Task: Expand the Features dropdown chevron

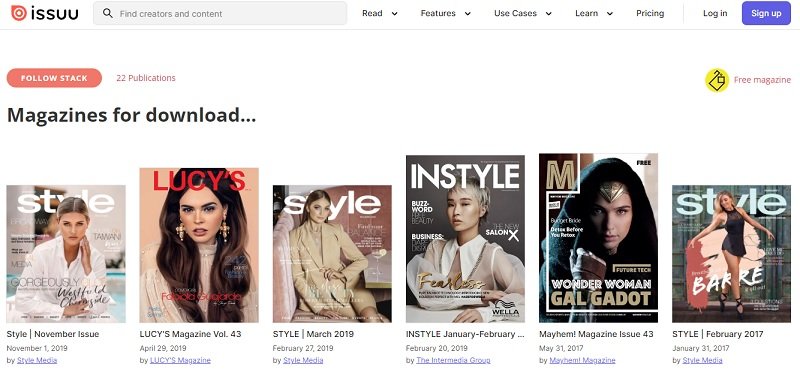Action: pos(467,14)
